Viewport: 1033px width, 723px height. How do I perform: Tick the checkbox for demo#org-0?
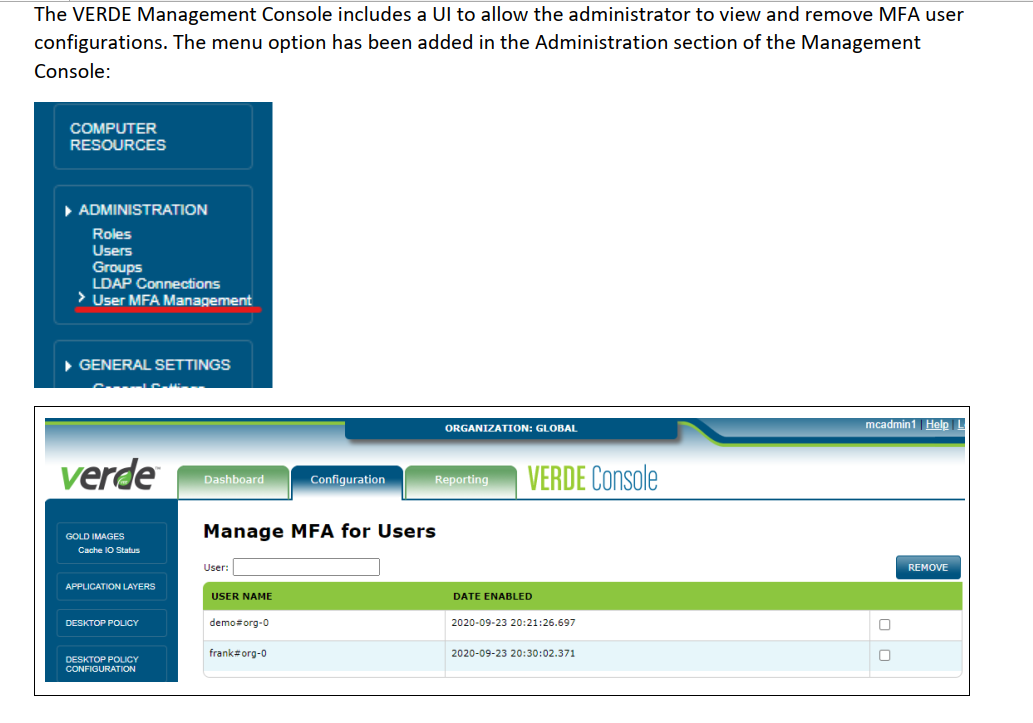[x=885, y=625]
